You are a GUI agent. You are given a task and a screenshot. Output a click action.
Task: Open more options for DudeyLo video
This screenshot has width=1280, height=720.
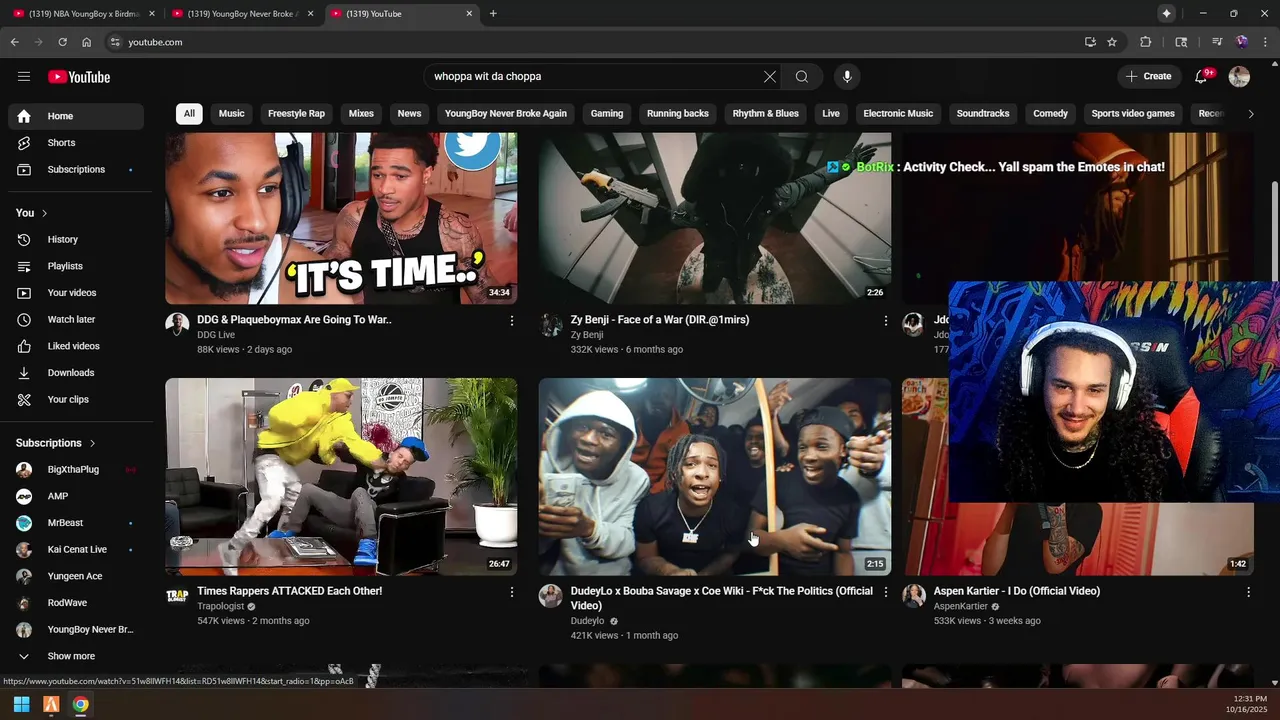[885, 592]
